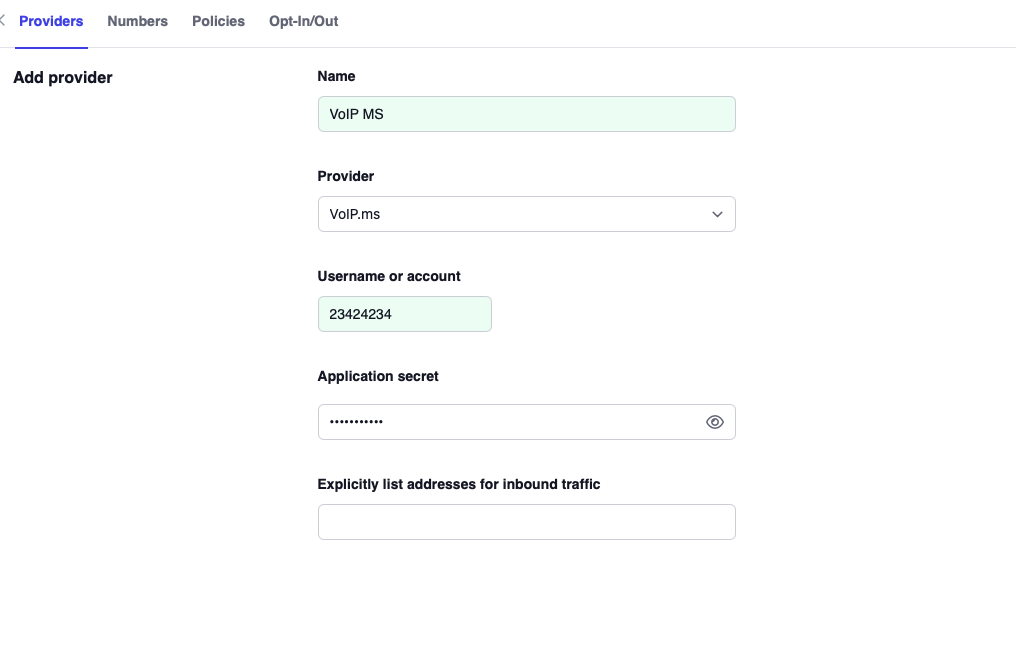Image resolution: width=1016 pixels, height=659 pixels.
Task: Place cursor on the 23424234 account value
Action: pyautogui.click(x=360, y=314)
